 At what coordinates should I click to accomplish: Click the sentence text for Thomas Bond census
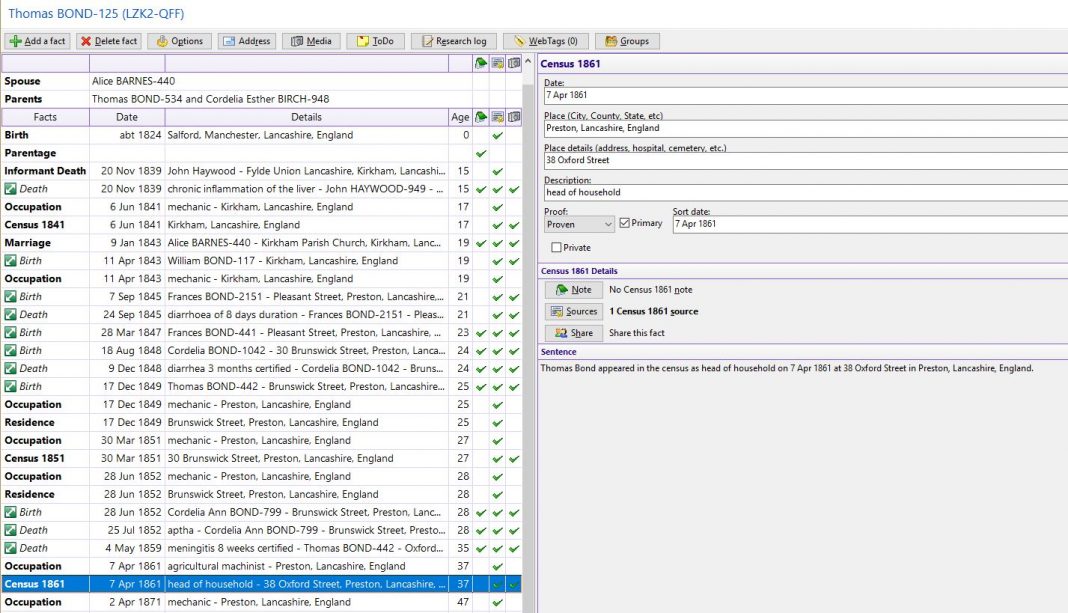coord(787,368)
